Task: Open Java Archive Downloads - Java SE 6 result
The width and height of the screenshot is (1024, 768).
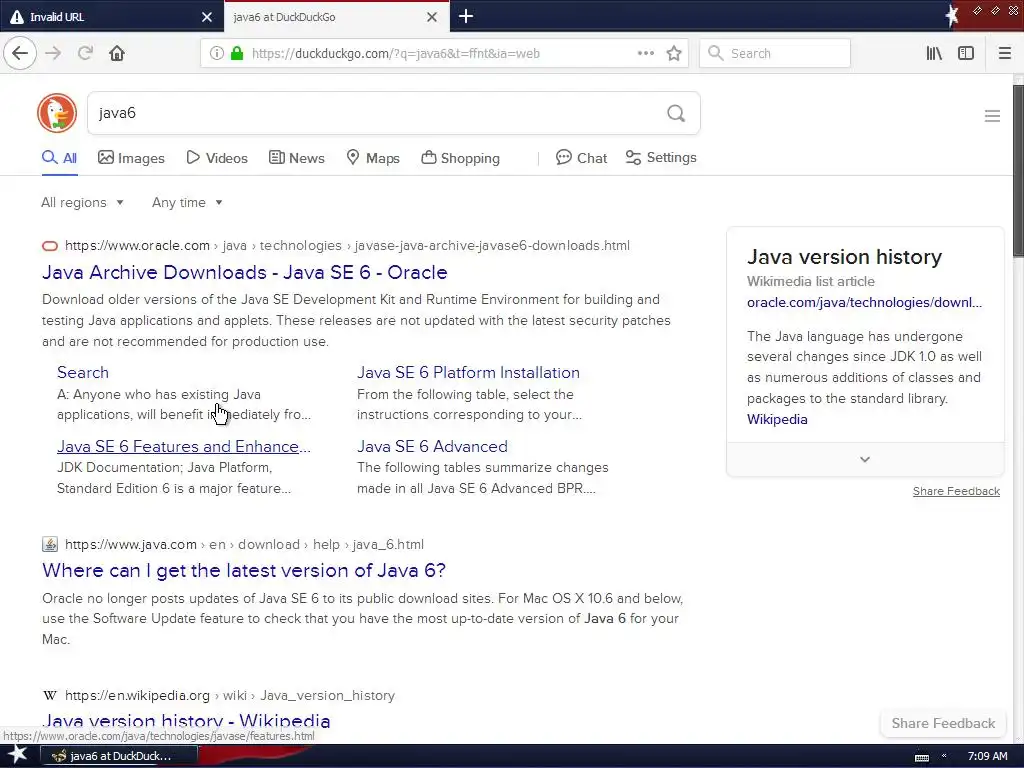Action: point(244,272)
